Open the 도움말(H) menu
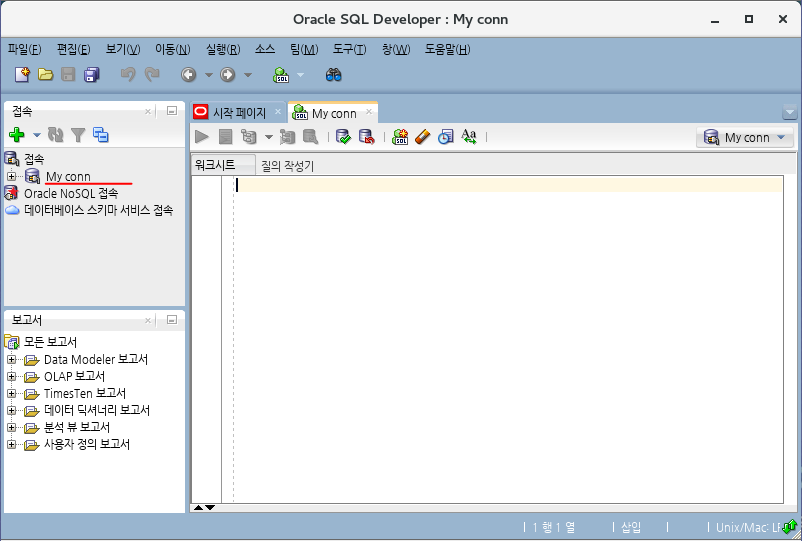The height and width of the screenshot is (541, 802). click(448, 50)
